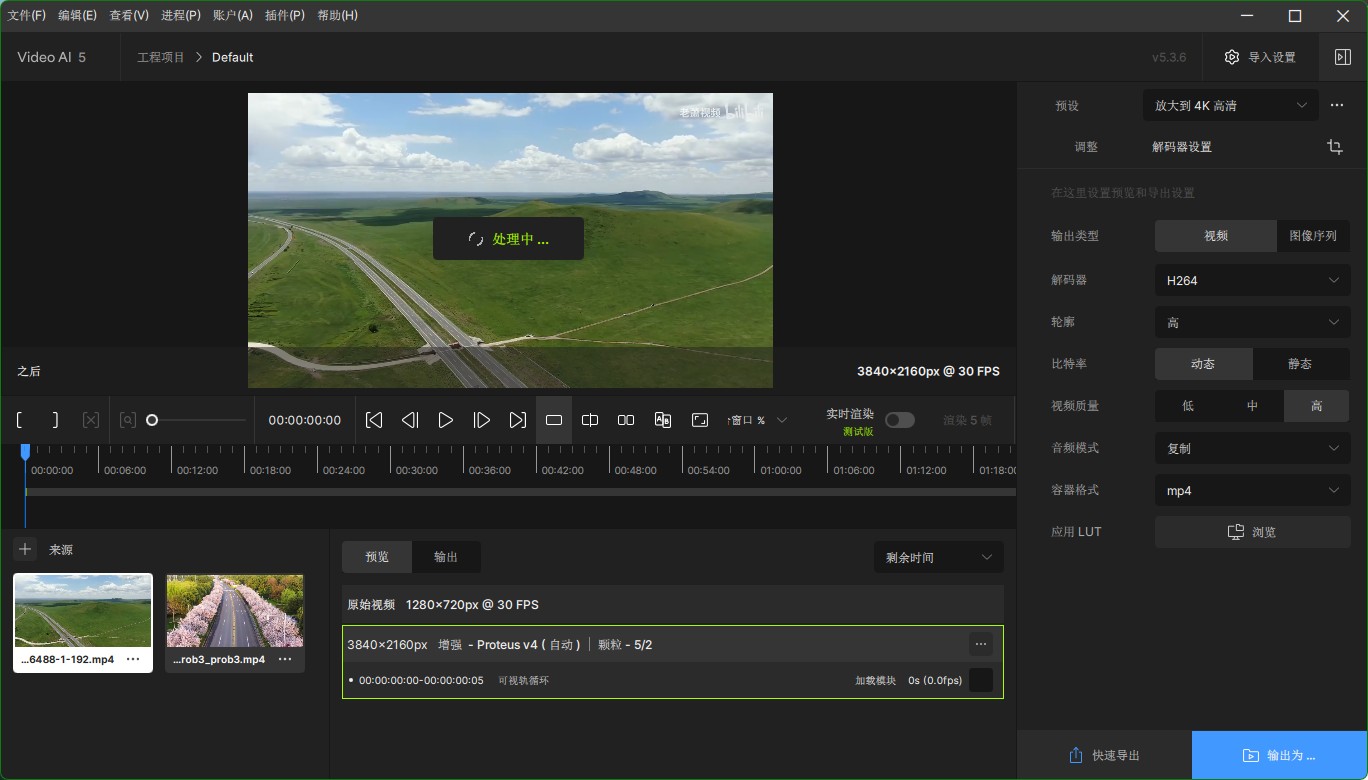Click the blue playhead on timeline
Screen dimensions: 1368x780
26,453
